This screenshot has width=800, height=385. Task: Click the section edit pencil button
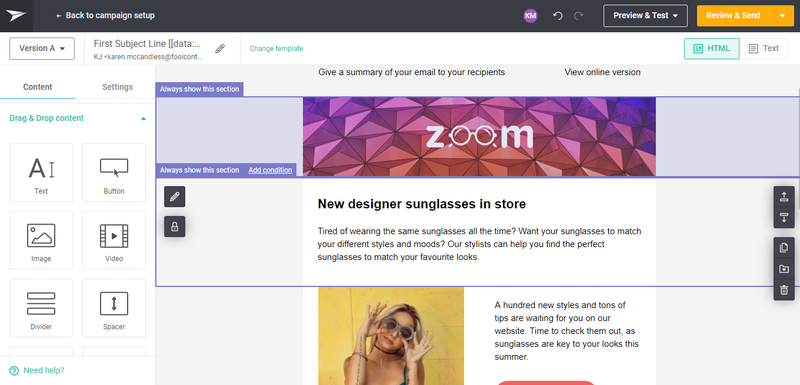point(174,197)
